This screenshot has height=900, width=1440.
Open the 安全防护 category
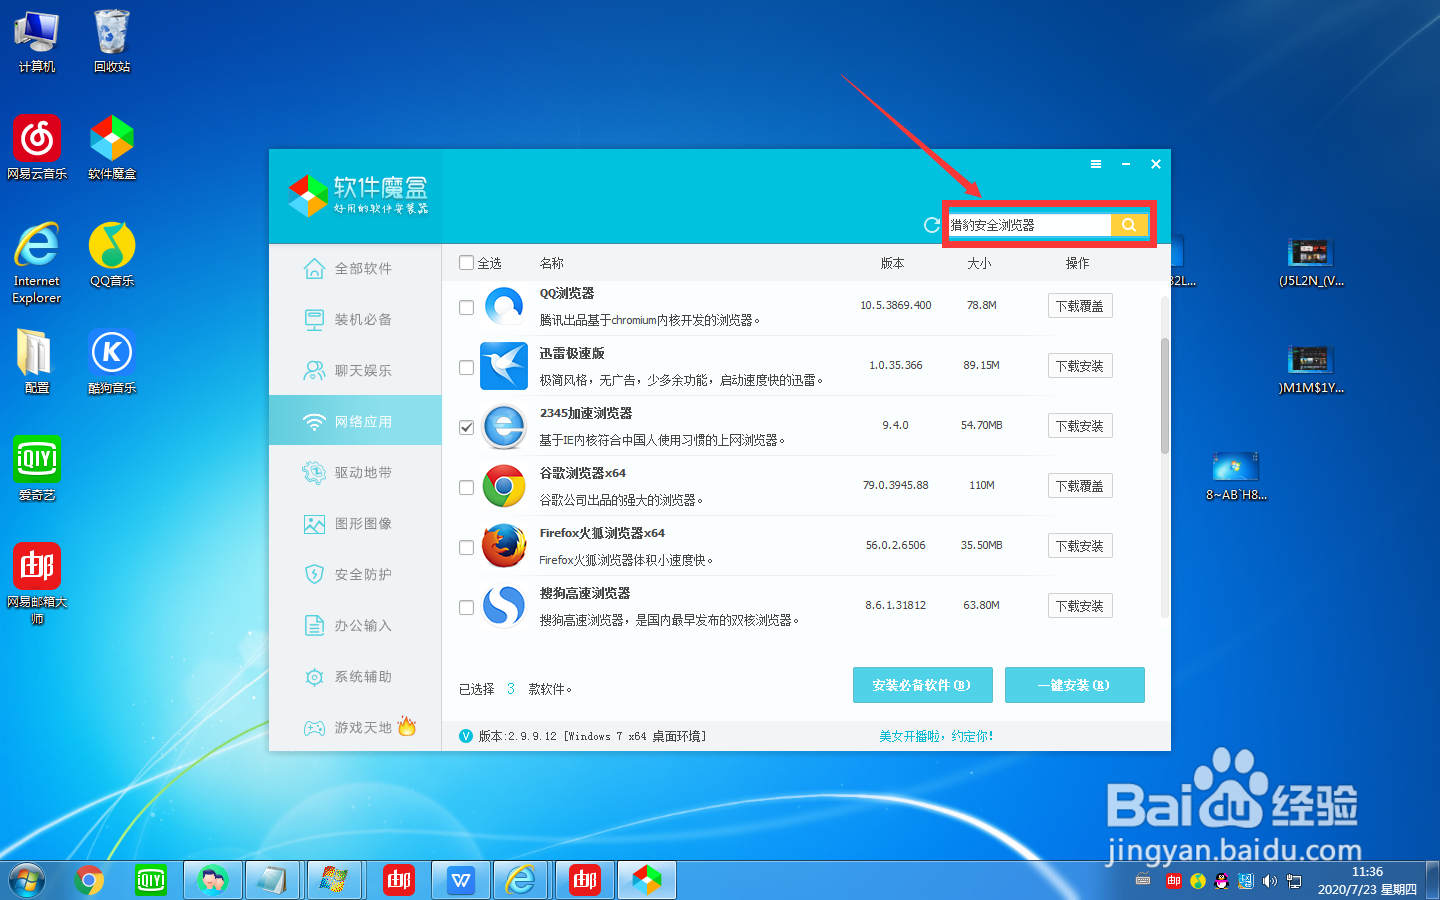coord(355,575)
